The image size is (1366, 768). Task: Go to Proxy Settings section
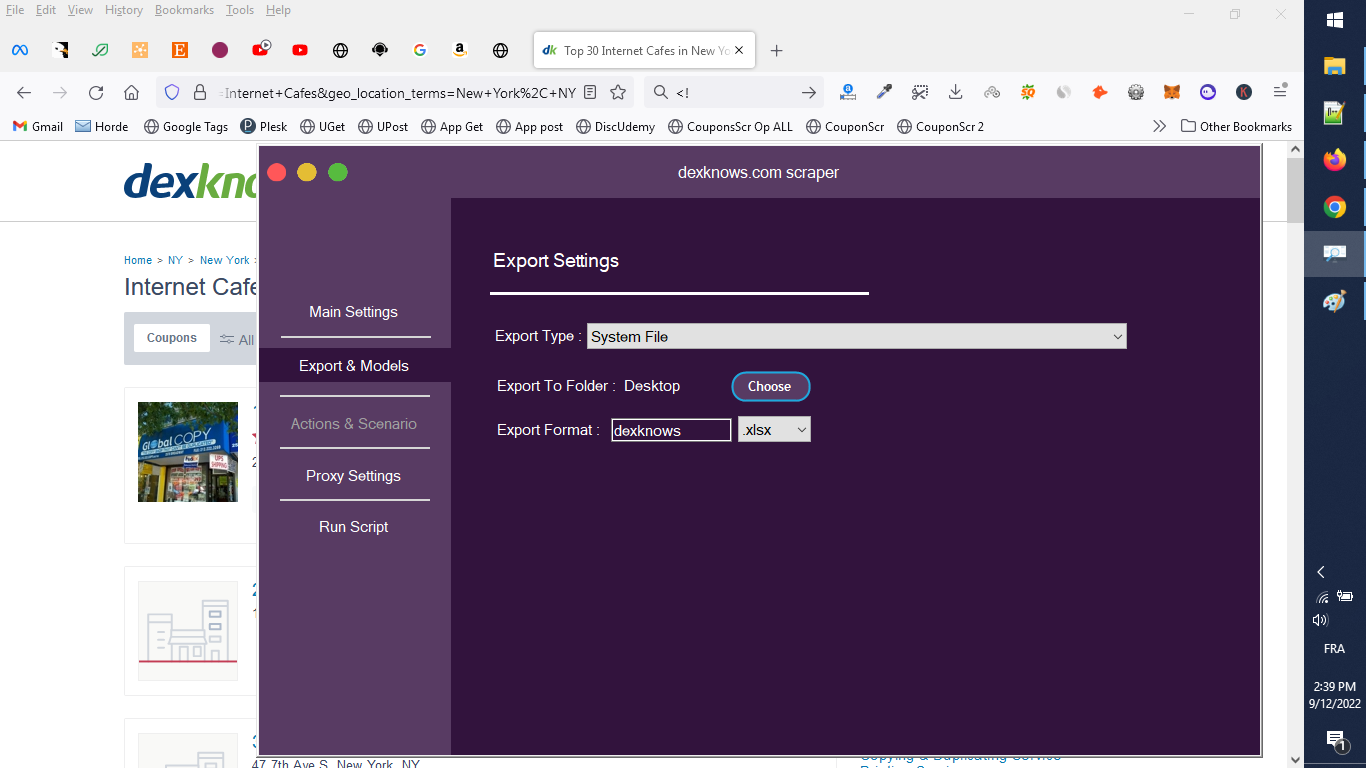tap(354, 476)
